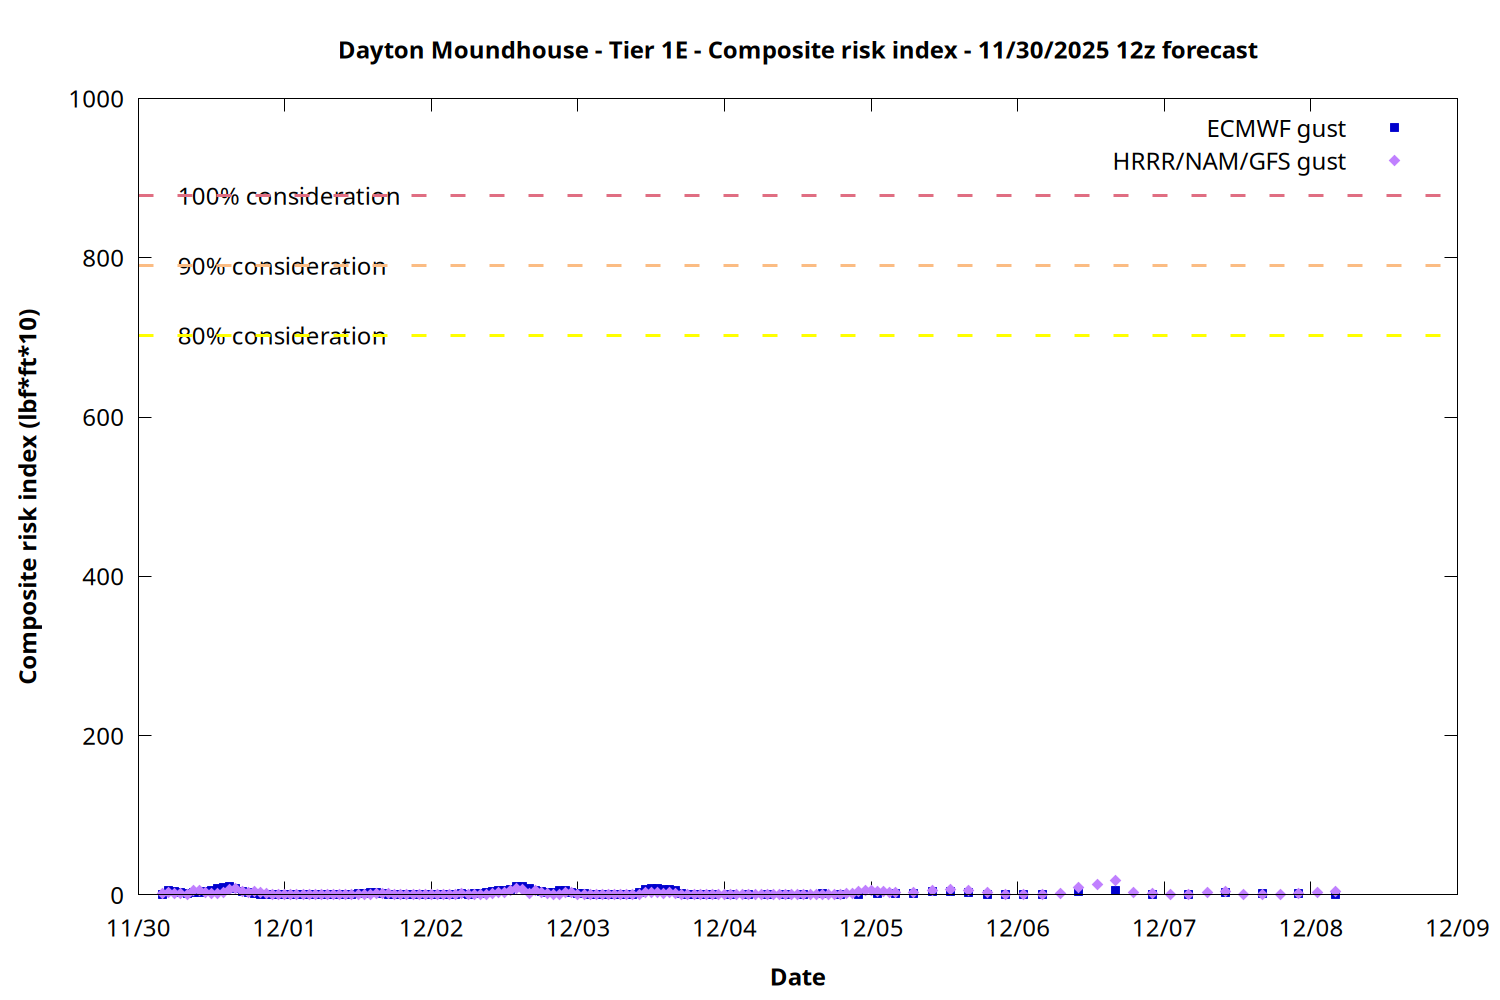Screen dimensions: 1500x1000
Task: Click the purple HRRR/NAM/GFS legend diamond
Action: click(1394, 161)
